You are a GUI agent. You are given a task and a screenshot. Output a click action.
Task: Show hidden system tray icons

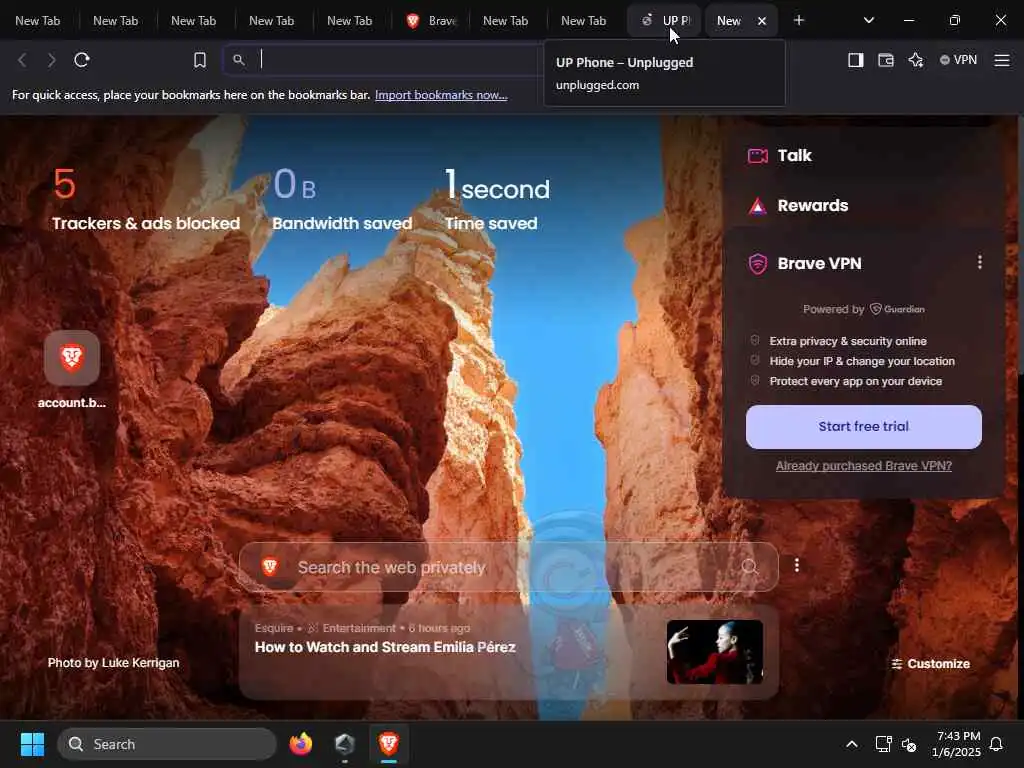point(852,744)
